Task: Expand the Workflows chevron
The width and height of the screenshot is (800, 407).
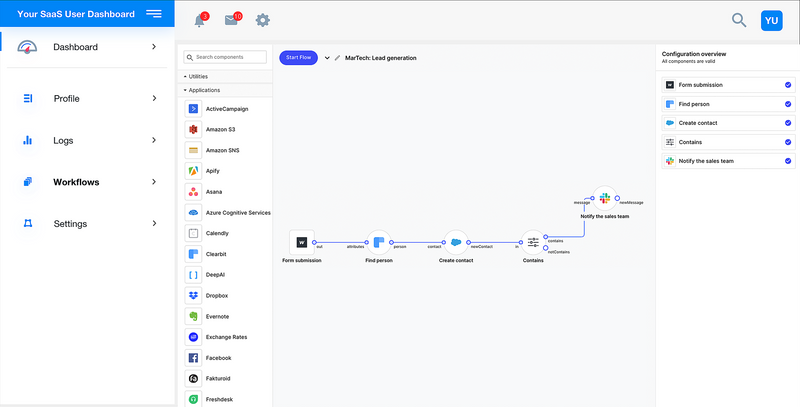Action: (x=154, y=182)
